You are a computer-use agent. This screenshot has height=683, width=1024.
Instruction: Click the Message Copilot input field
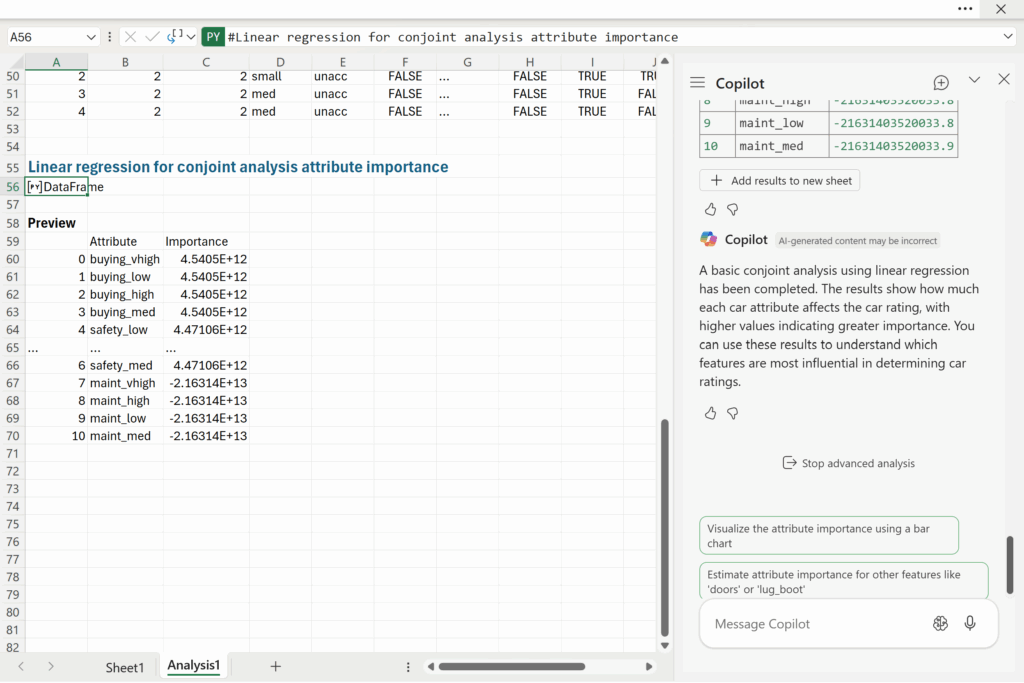tap(810, 624)
